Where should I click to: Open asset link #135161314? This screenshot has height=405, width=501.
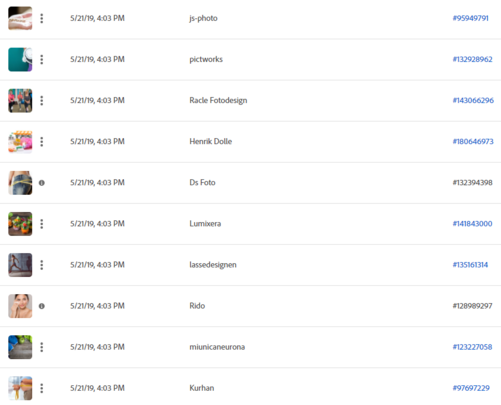click(x=470, y=265)
